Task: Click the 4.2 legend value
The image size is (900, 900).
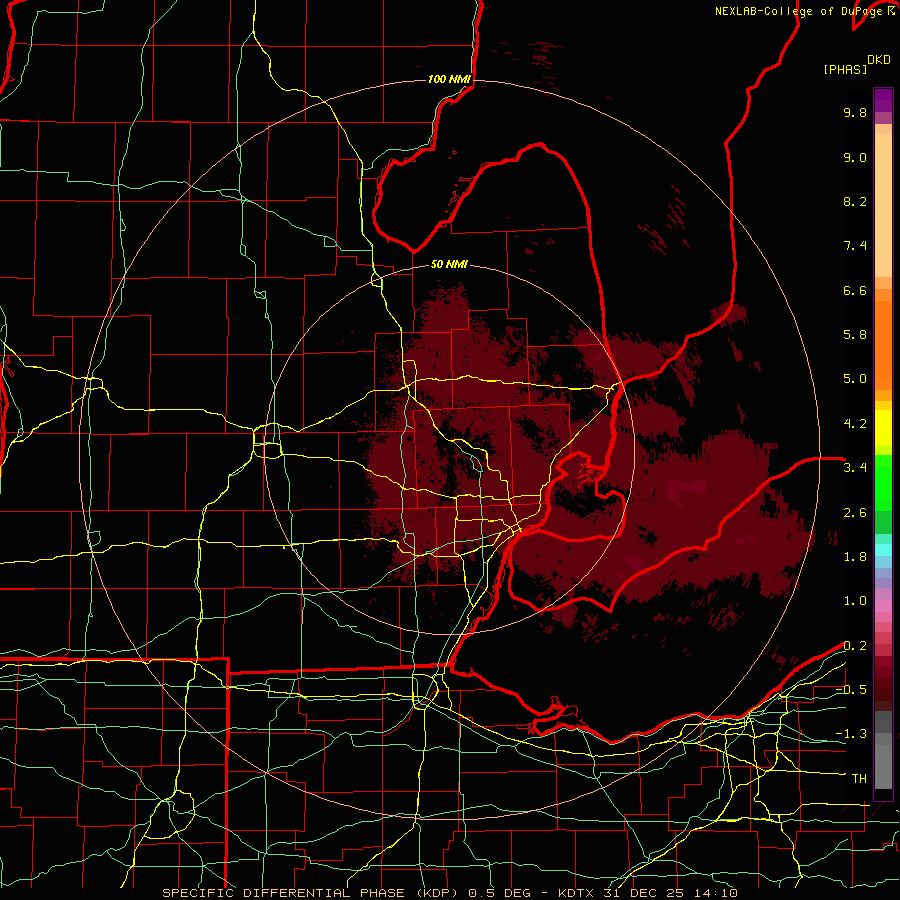Action: pos(855,424)
